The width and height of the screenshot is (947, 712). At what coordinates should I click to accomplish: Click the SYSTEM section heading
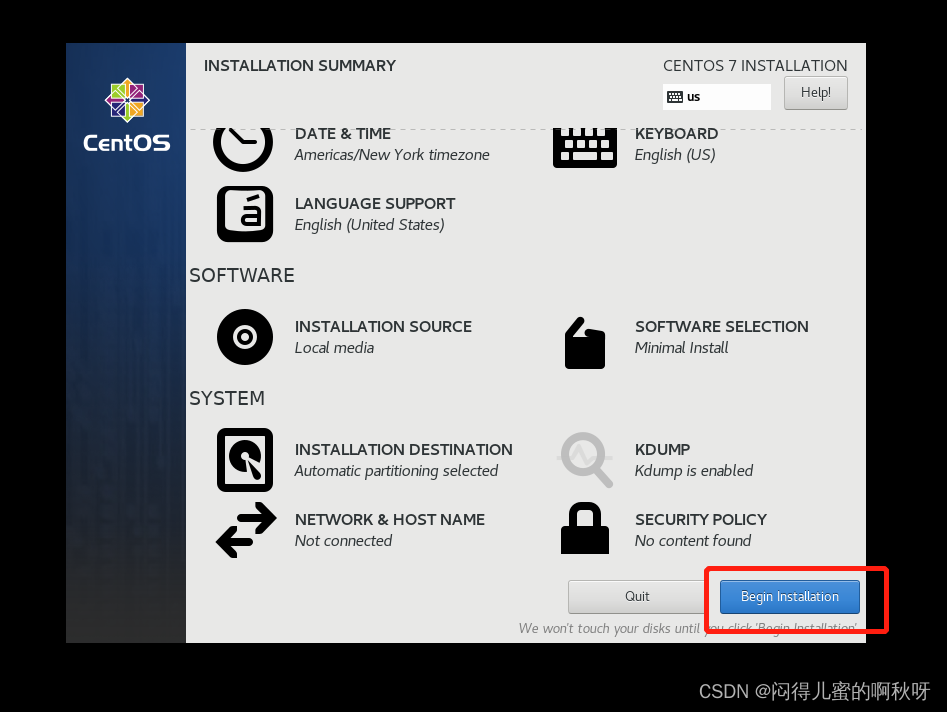point(227,399)
